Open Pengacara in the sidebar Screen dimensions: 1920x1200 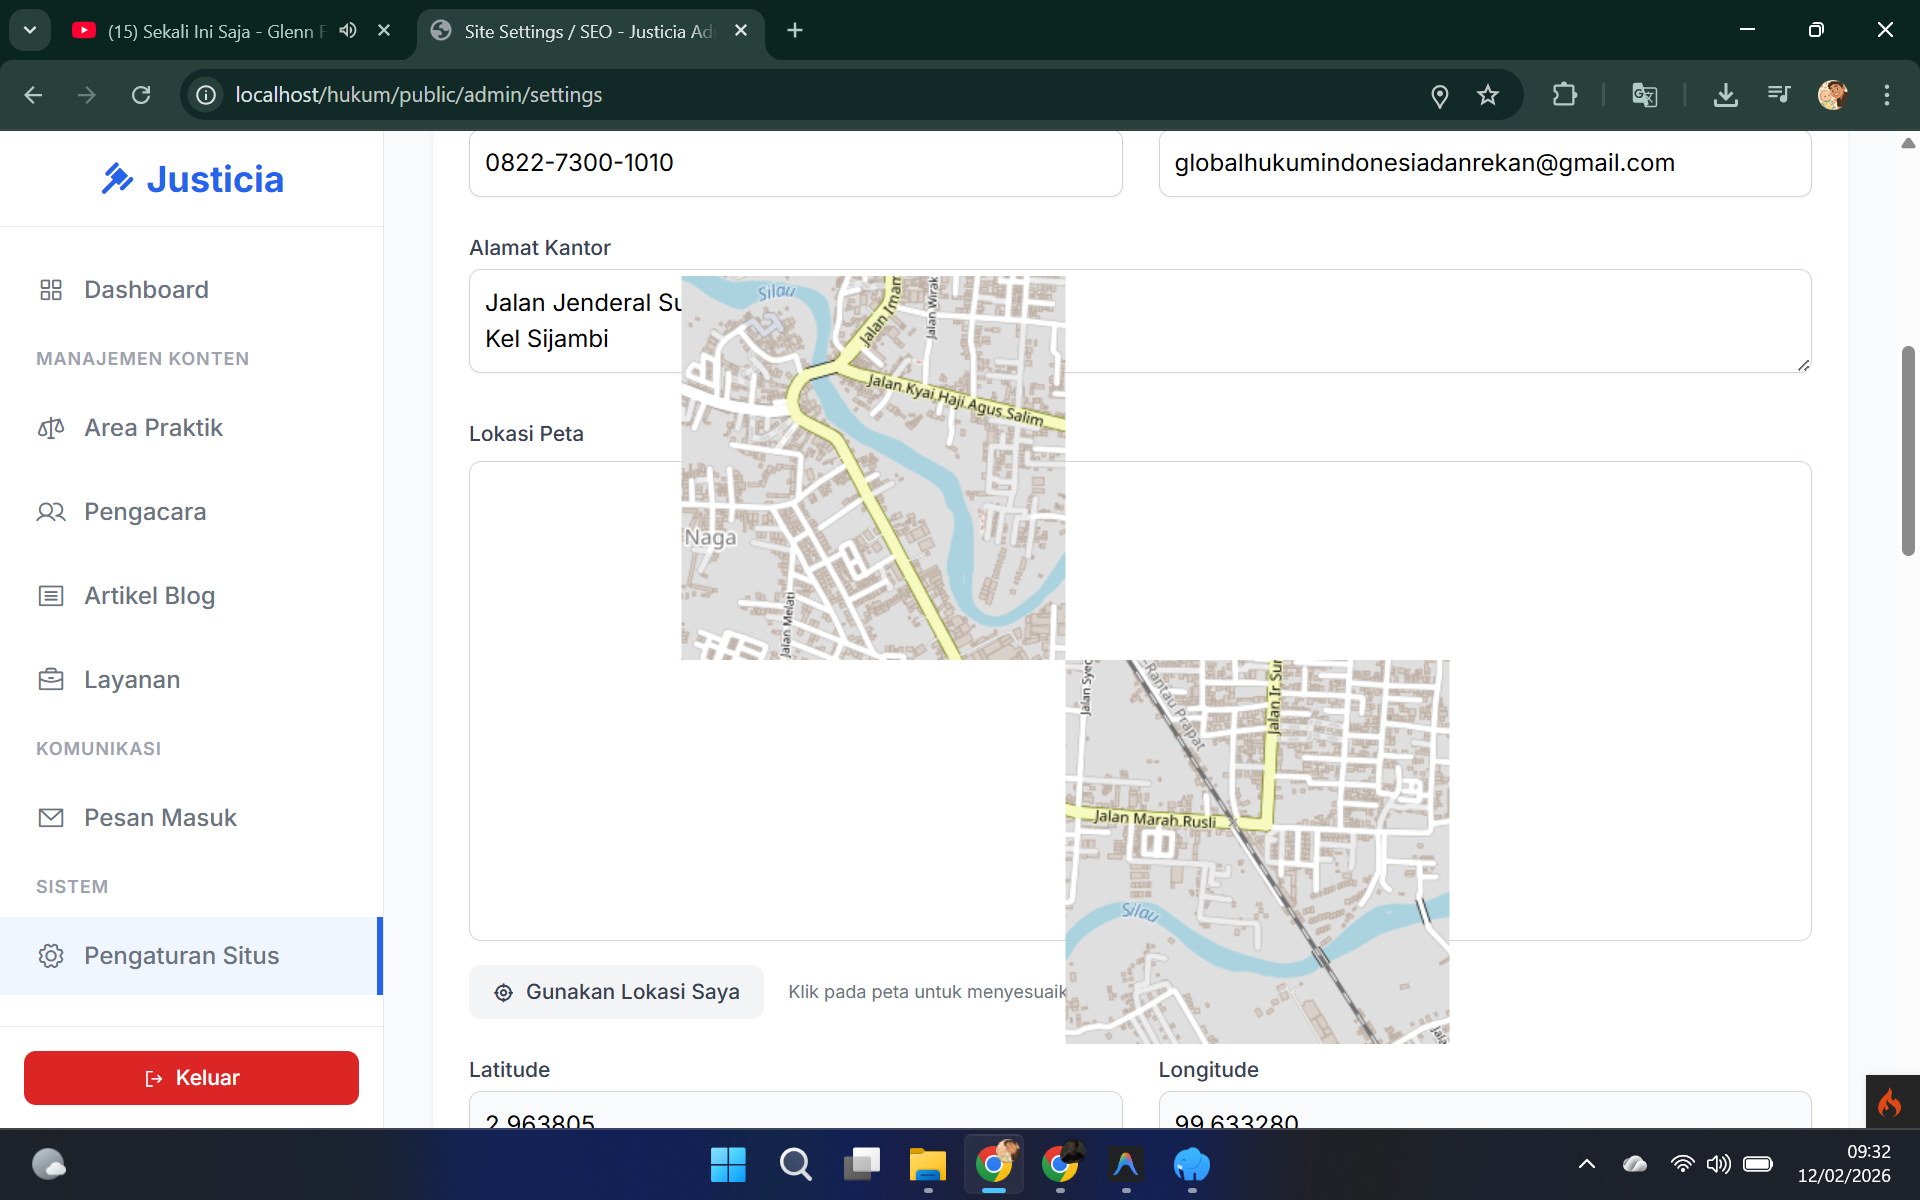click(145, 512)
